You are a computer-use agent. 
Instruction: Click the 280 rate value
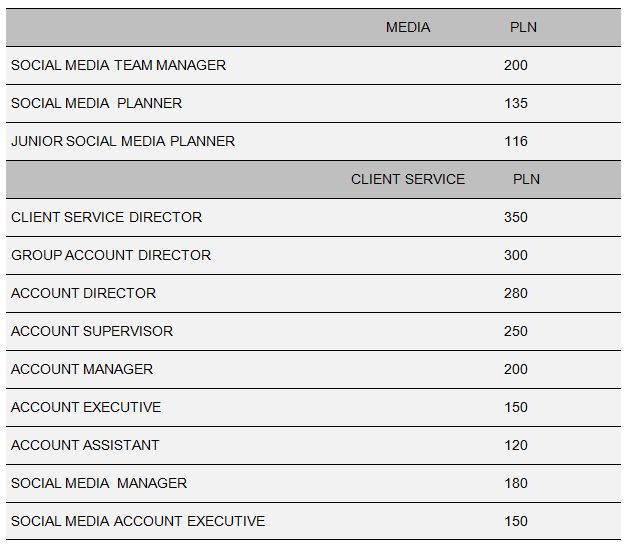[516, 293]
